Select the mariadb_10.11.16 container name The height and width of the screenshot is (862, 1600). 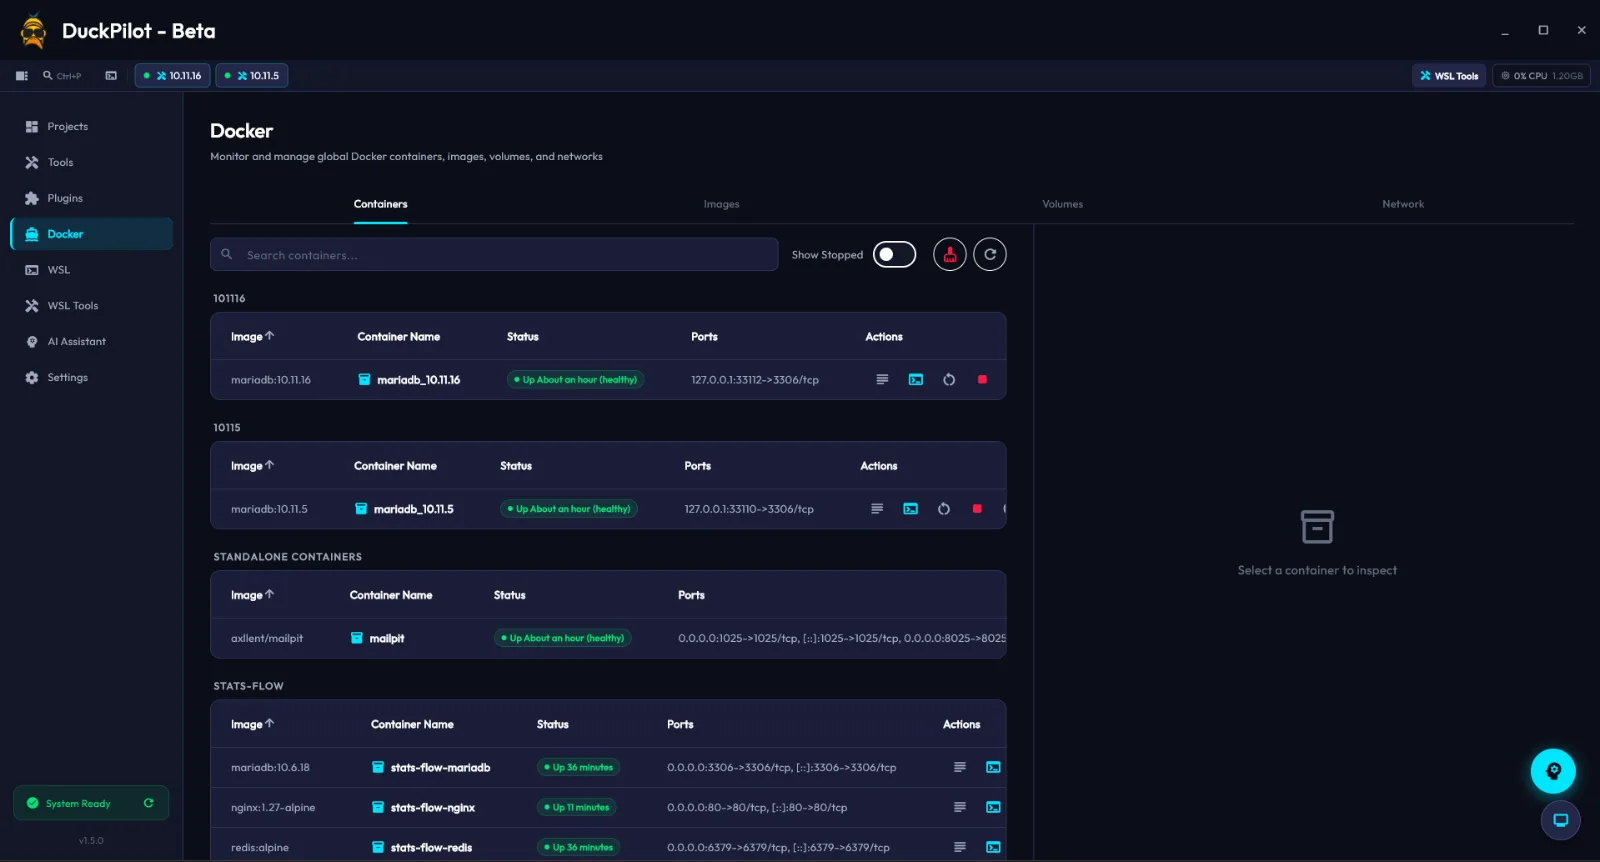pyautogui.click(x=419, y=380)
